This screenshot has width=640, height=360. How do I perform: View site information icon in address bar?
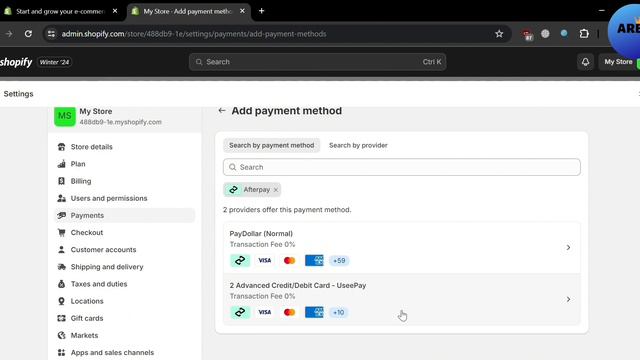pos(51,34)
